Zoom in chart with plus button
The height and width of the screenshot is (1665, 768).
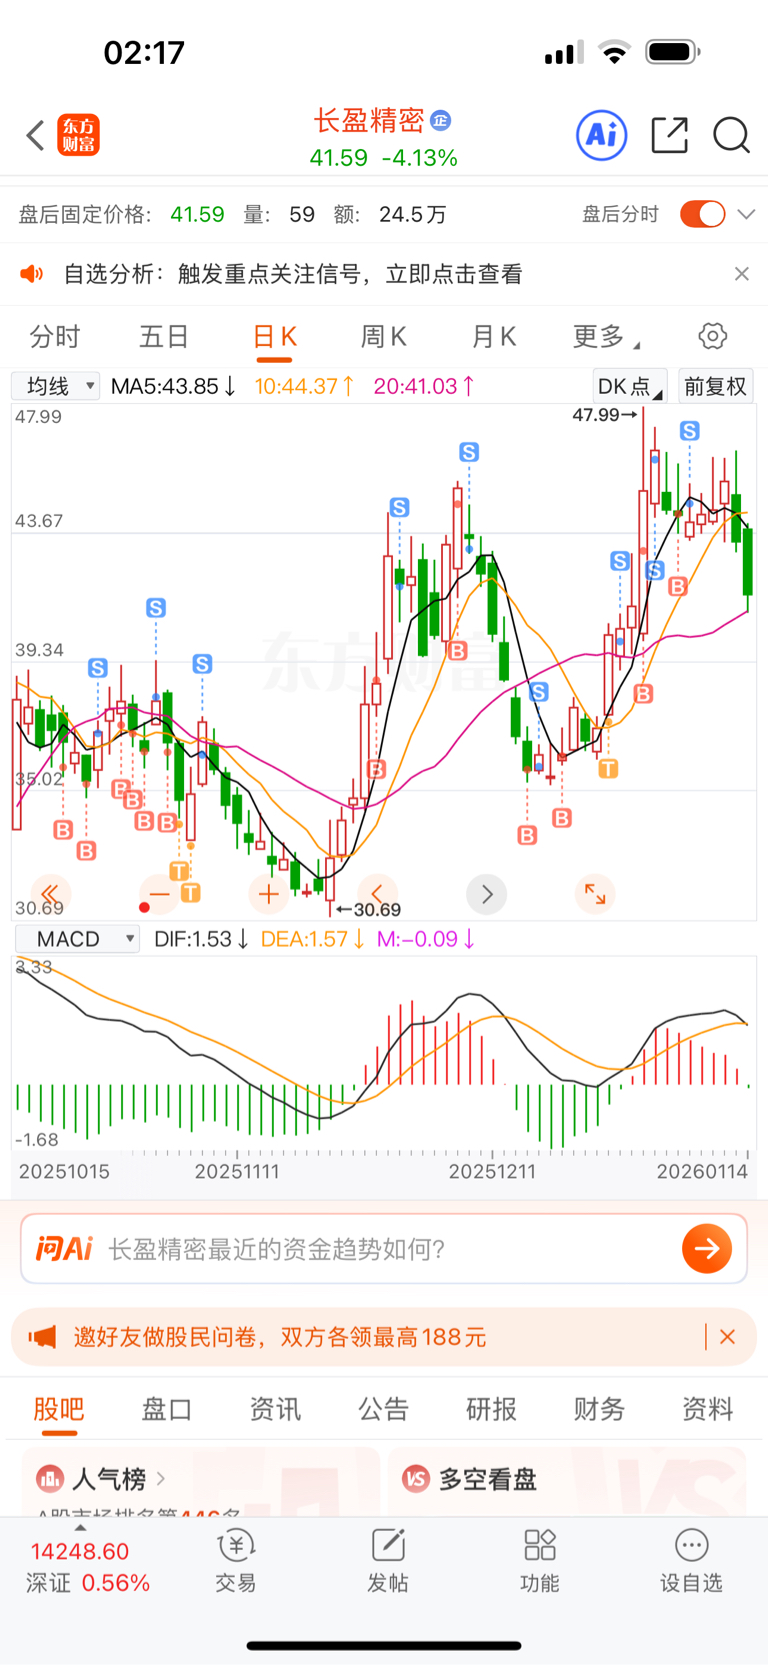point(268,894)
